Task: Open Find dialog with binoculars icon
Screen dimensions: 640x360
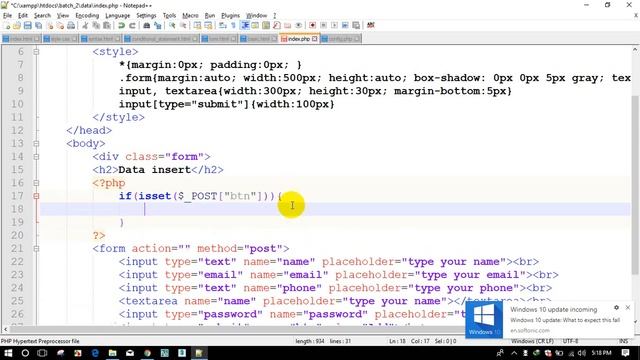Action: pos(147,25)
